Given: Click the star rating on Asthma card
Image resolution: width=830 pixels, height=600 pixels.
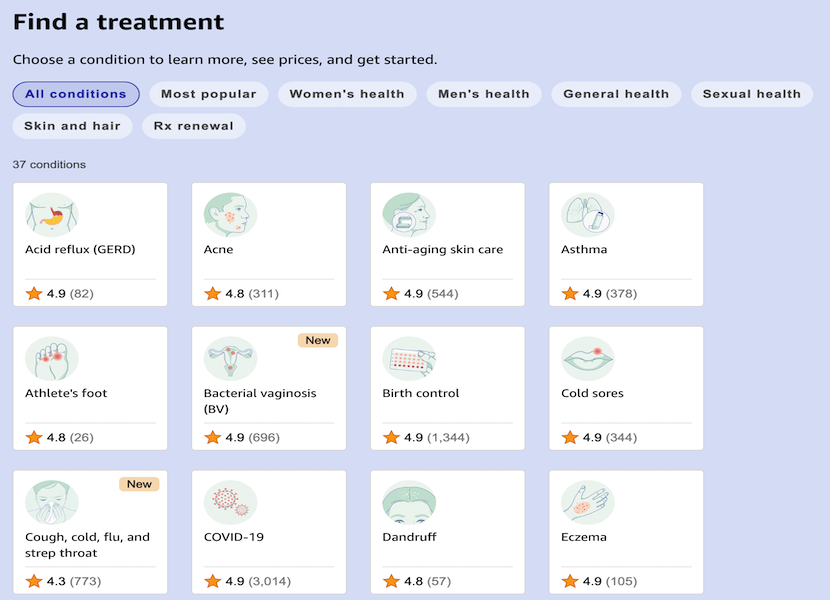Looking at the screenshot, I should point(570,294).
